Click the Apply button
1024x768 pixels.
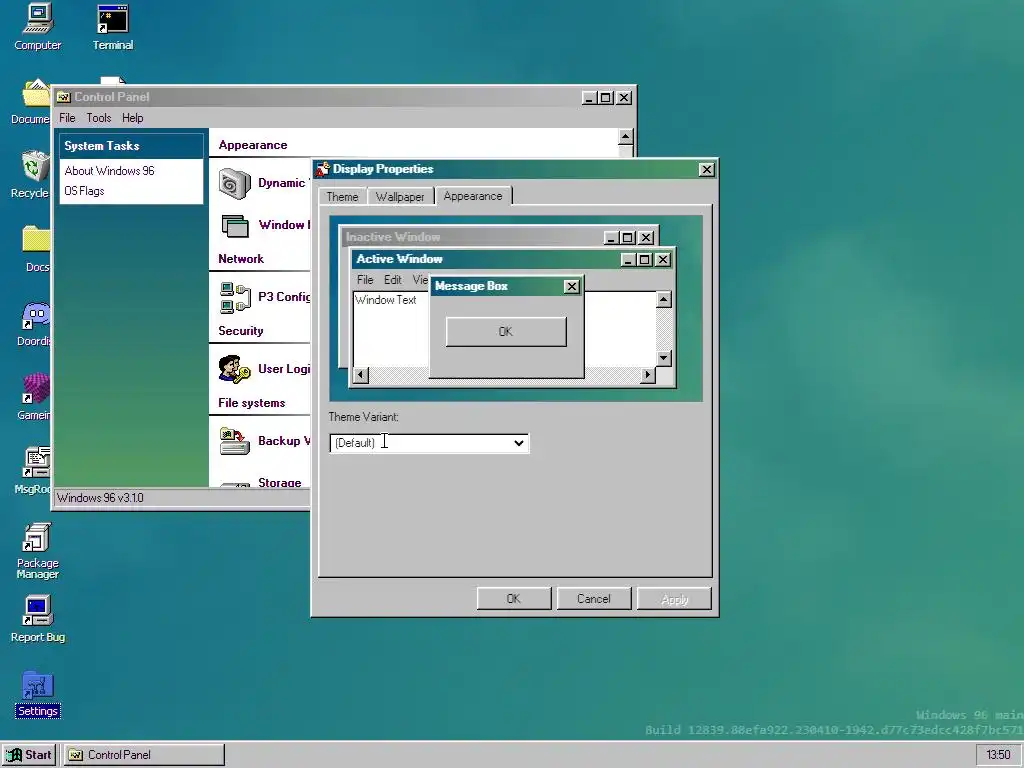pyautogui.click(x=675, y=599)
